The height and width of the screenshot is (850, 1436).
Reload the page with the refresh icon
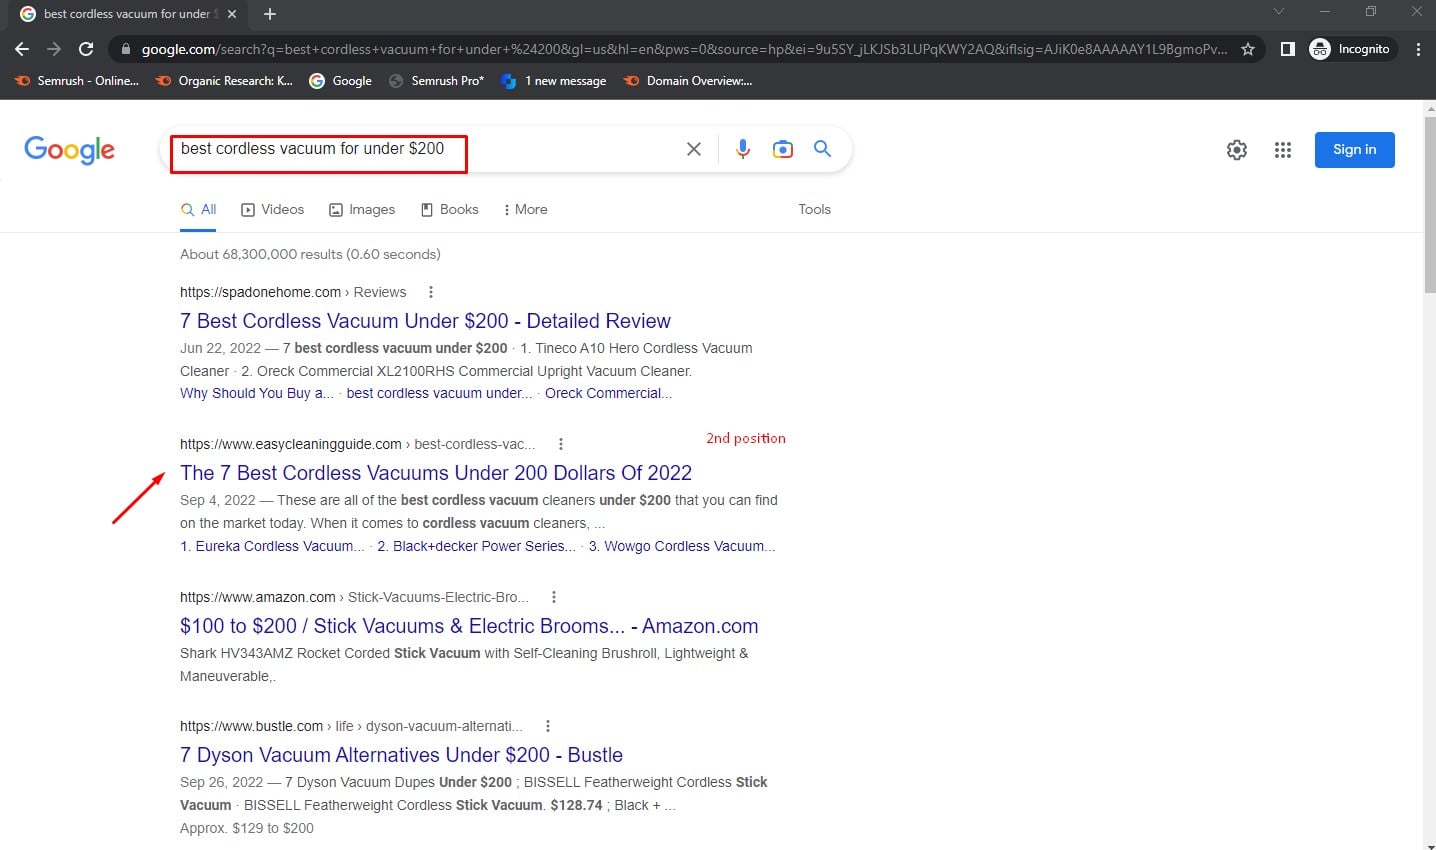pos(86,48)
